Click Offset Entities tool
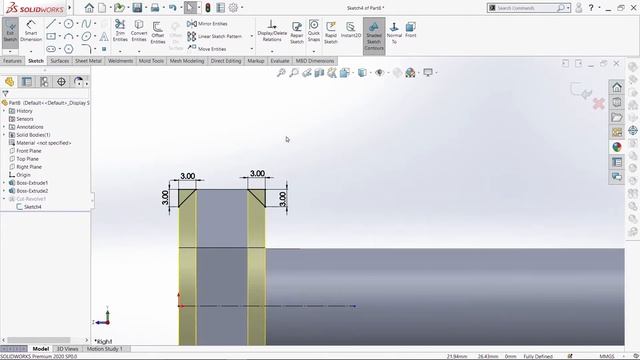The image size is (640, 360). (158, 33)
